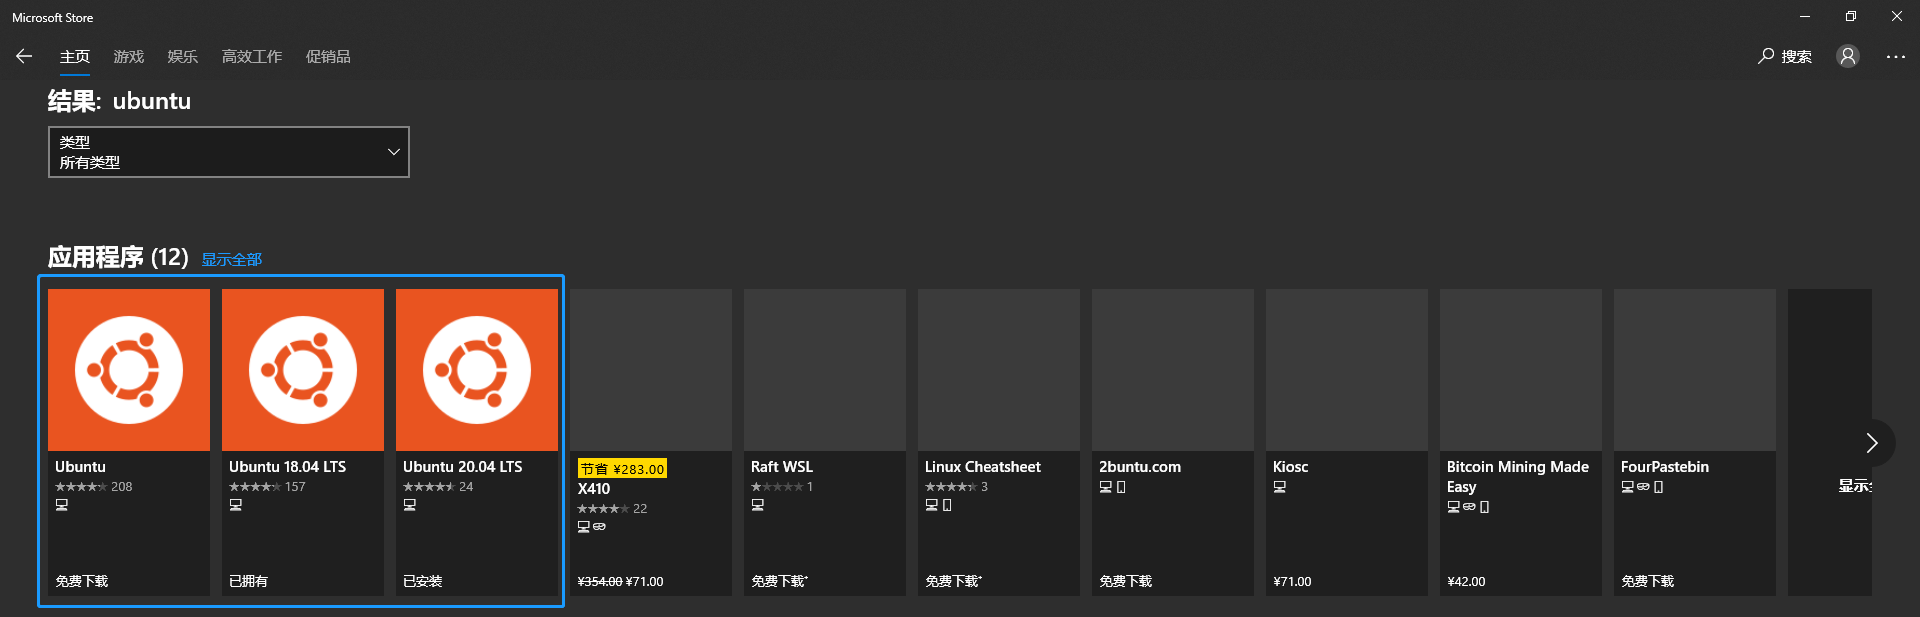This screenshot has width=1920, height=617.
Task: Open Bitcoin Mining Made Easy app
Action: (x=1521, y=442)
